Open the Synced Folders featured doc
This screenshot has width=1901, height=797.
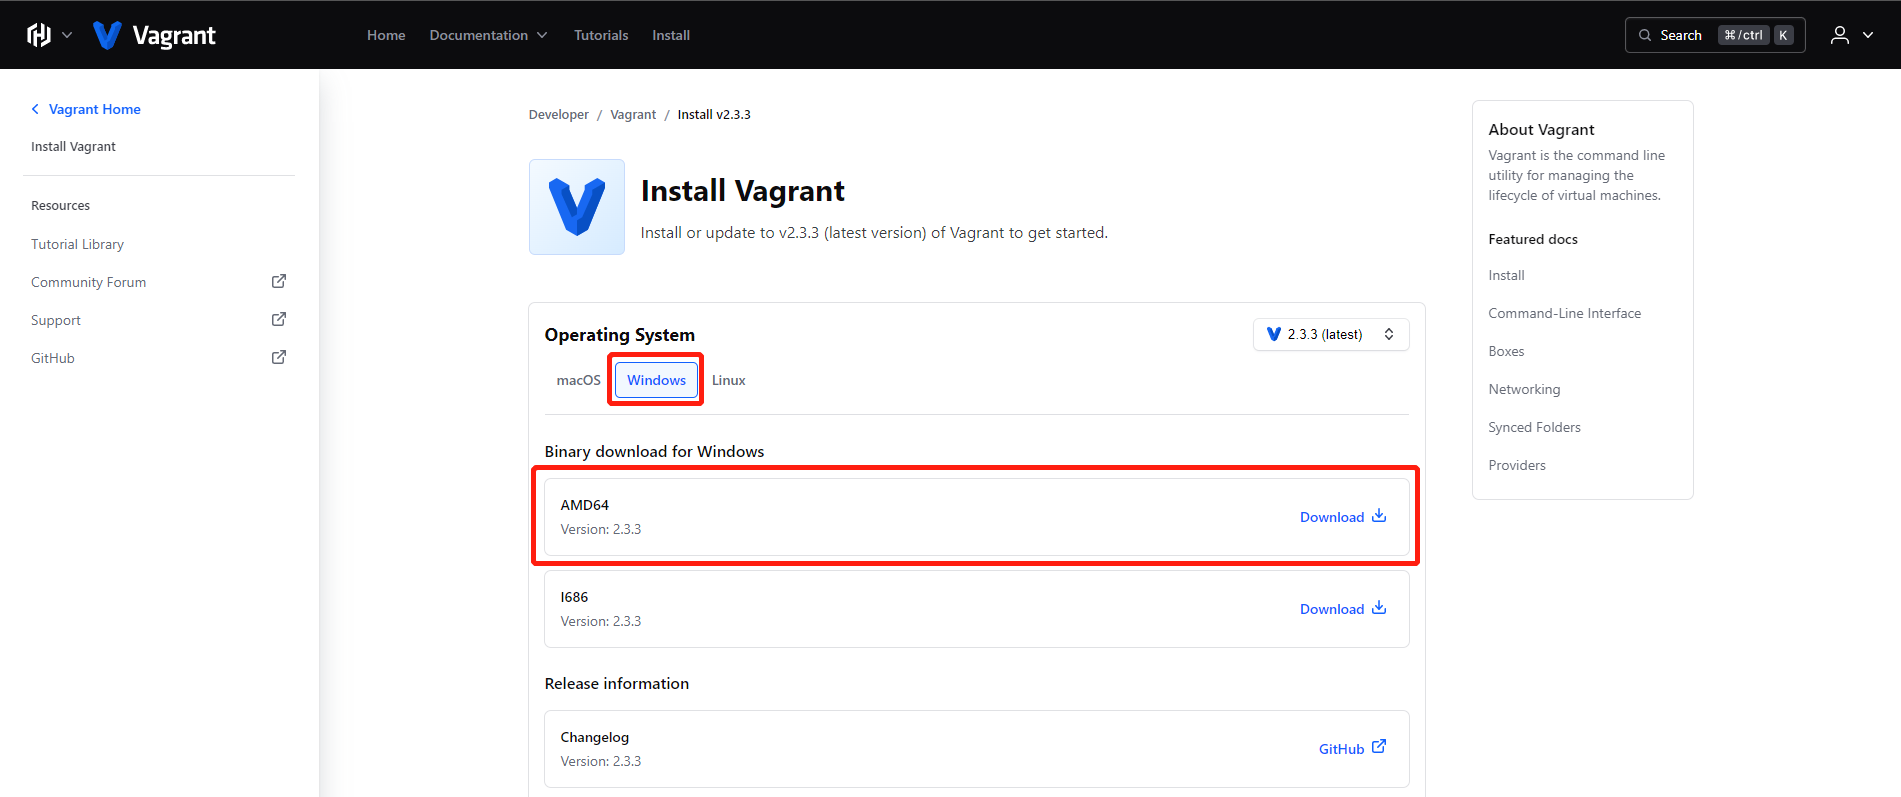click(1534, 427)
